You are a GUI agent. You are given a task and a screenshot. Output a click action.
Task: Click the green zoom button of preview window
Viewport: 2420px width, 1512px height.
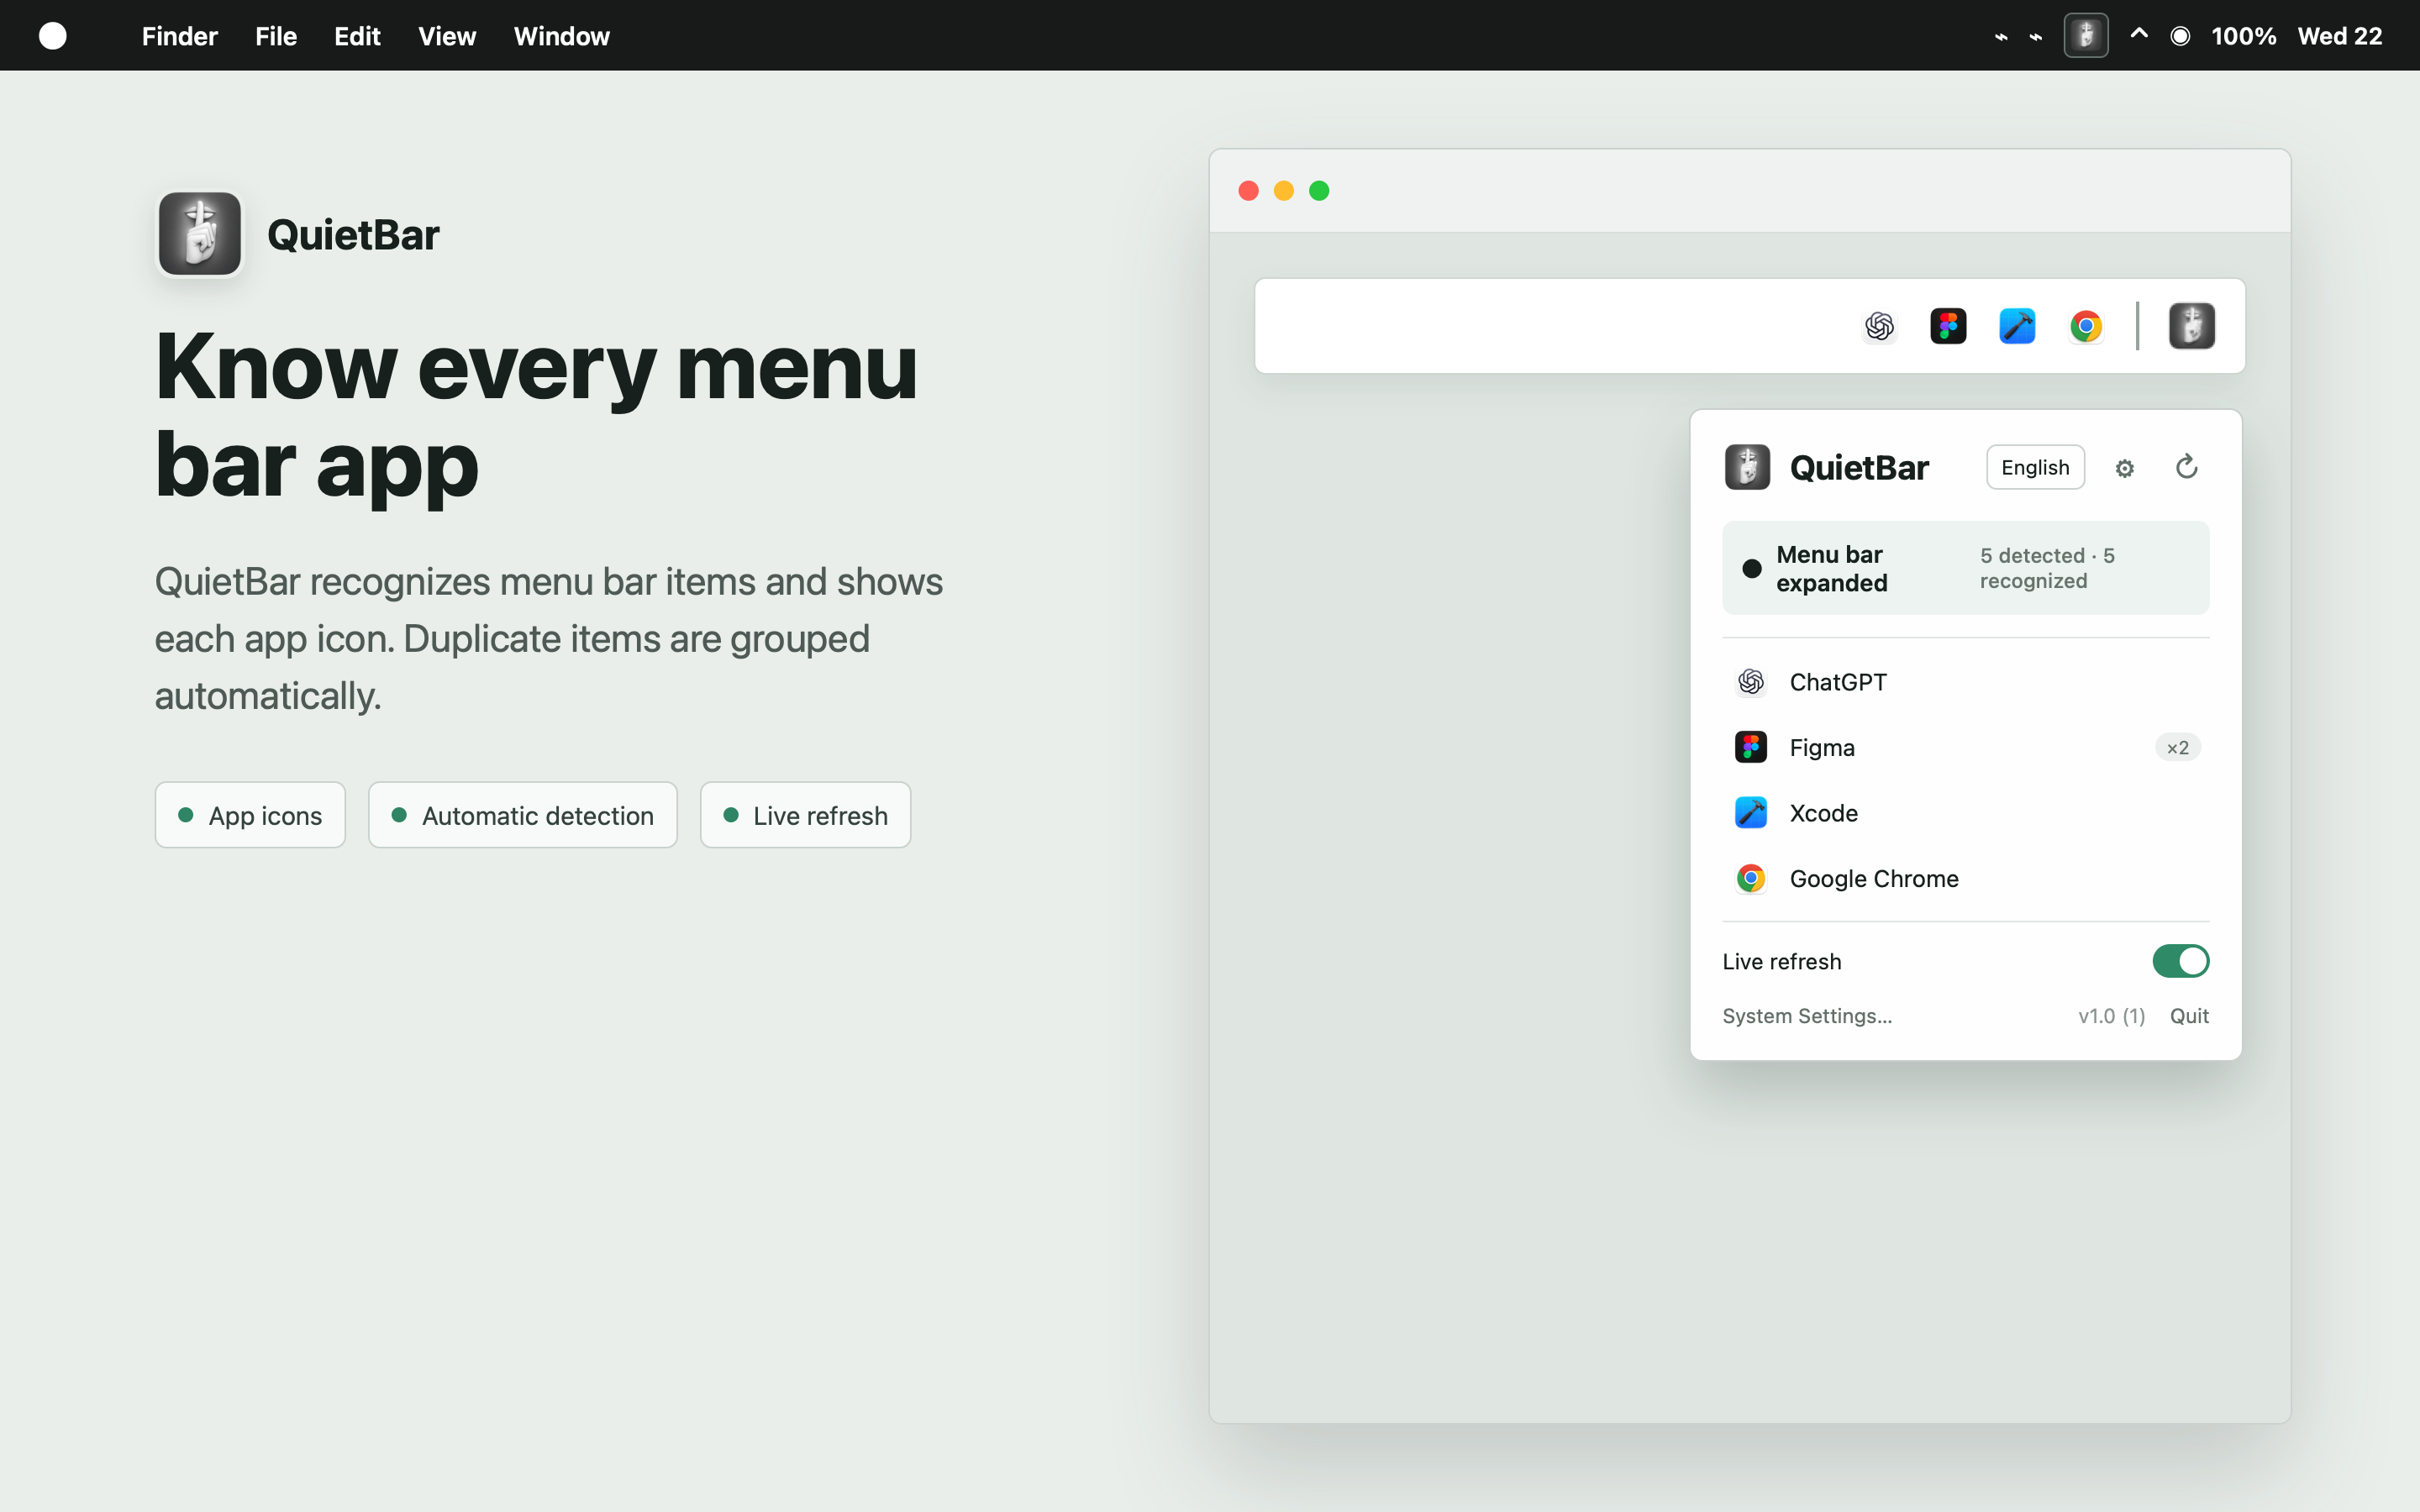[1319, 190]
